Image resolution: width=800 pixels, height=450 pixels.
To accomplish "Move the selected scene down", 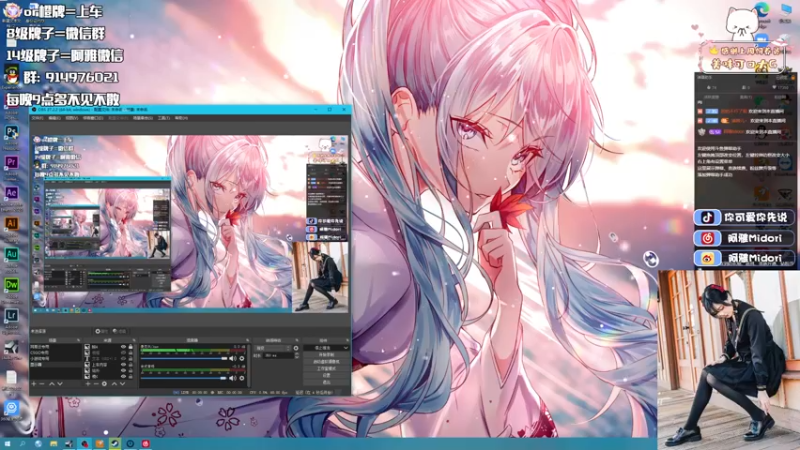I will pyautogui.click(x=60, y=384).
